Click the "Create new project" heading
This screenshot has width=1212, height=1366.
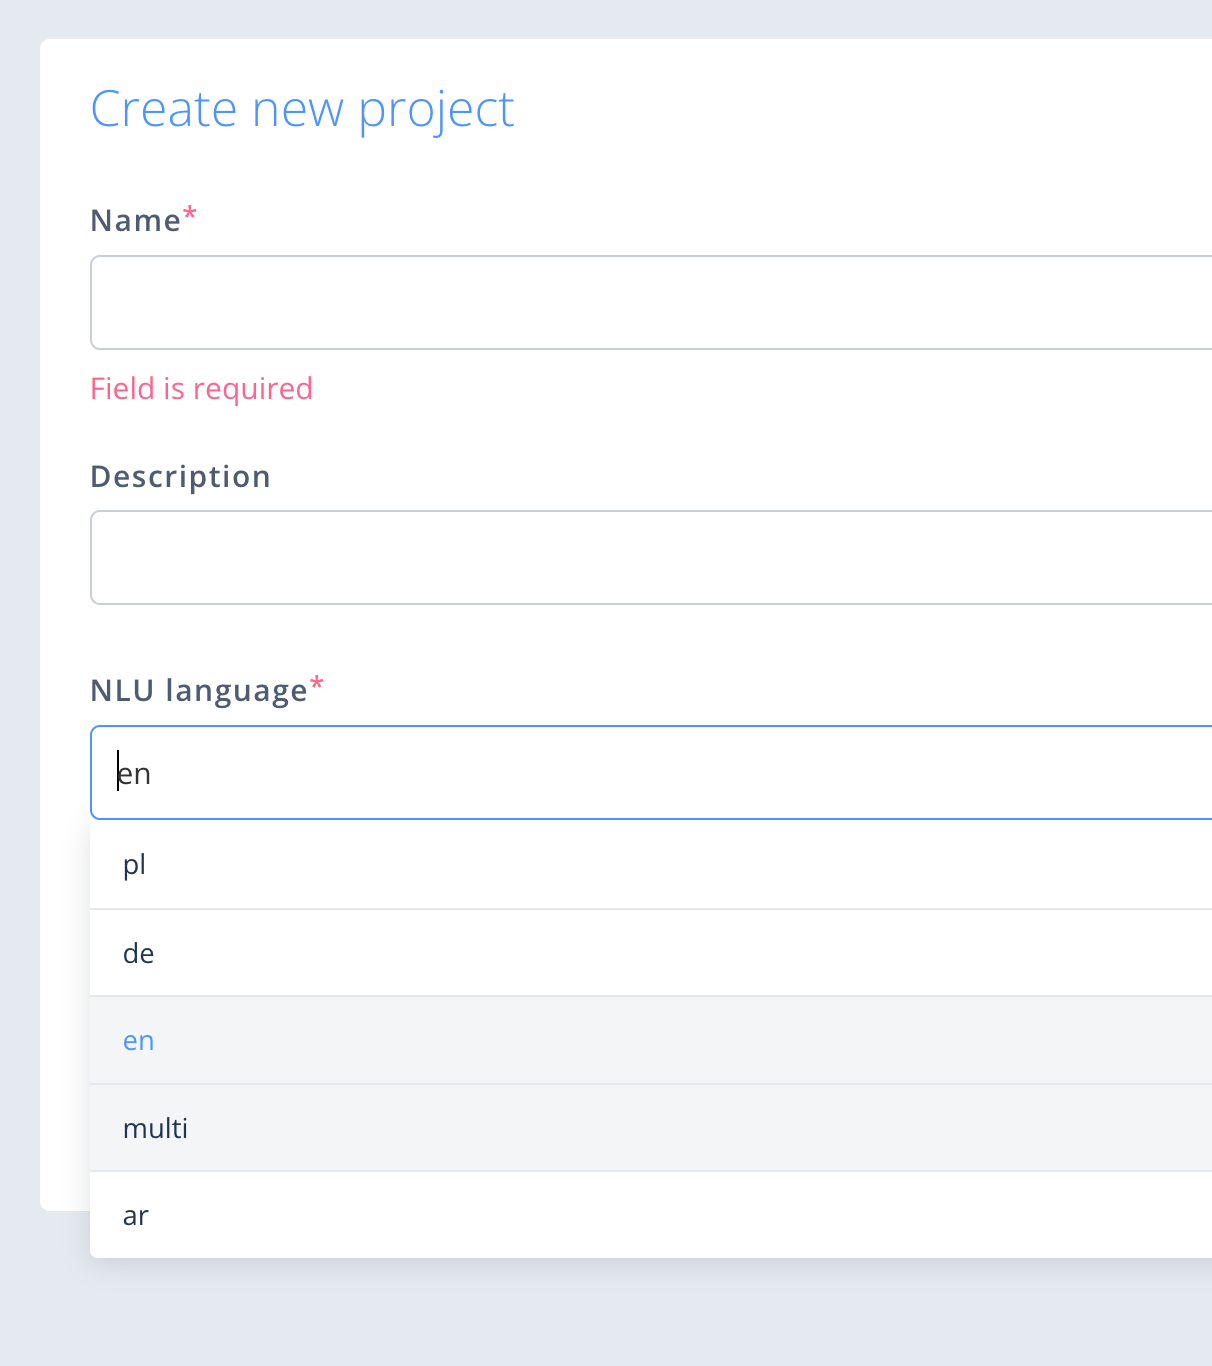(302, 108)
